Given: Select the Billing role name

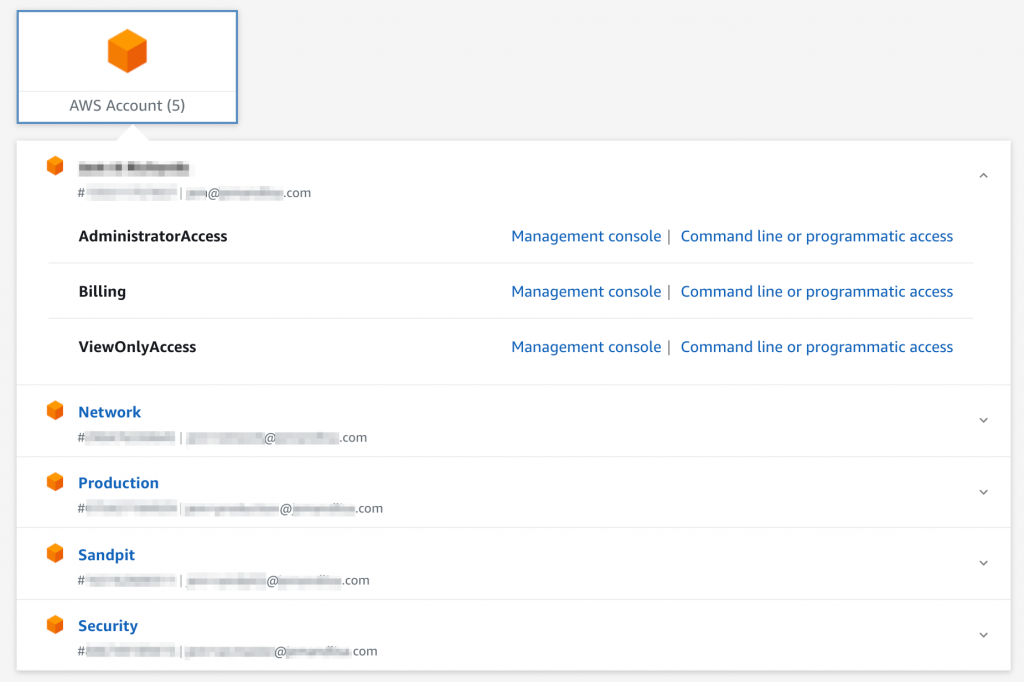Looking at the screenshot, I should [x=102, y=292].
